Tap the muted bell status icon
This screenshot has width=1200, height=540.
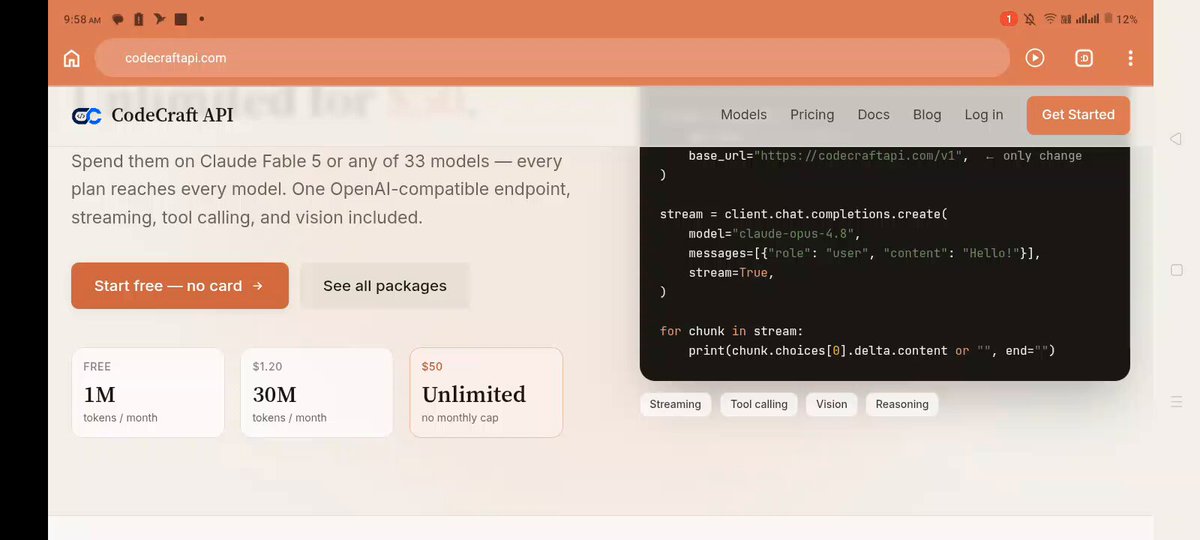(1030, 19)
